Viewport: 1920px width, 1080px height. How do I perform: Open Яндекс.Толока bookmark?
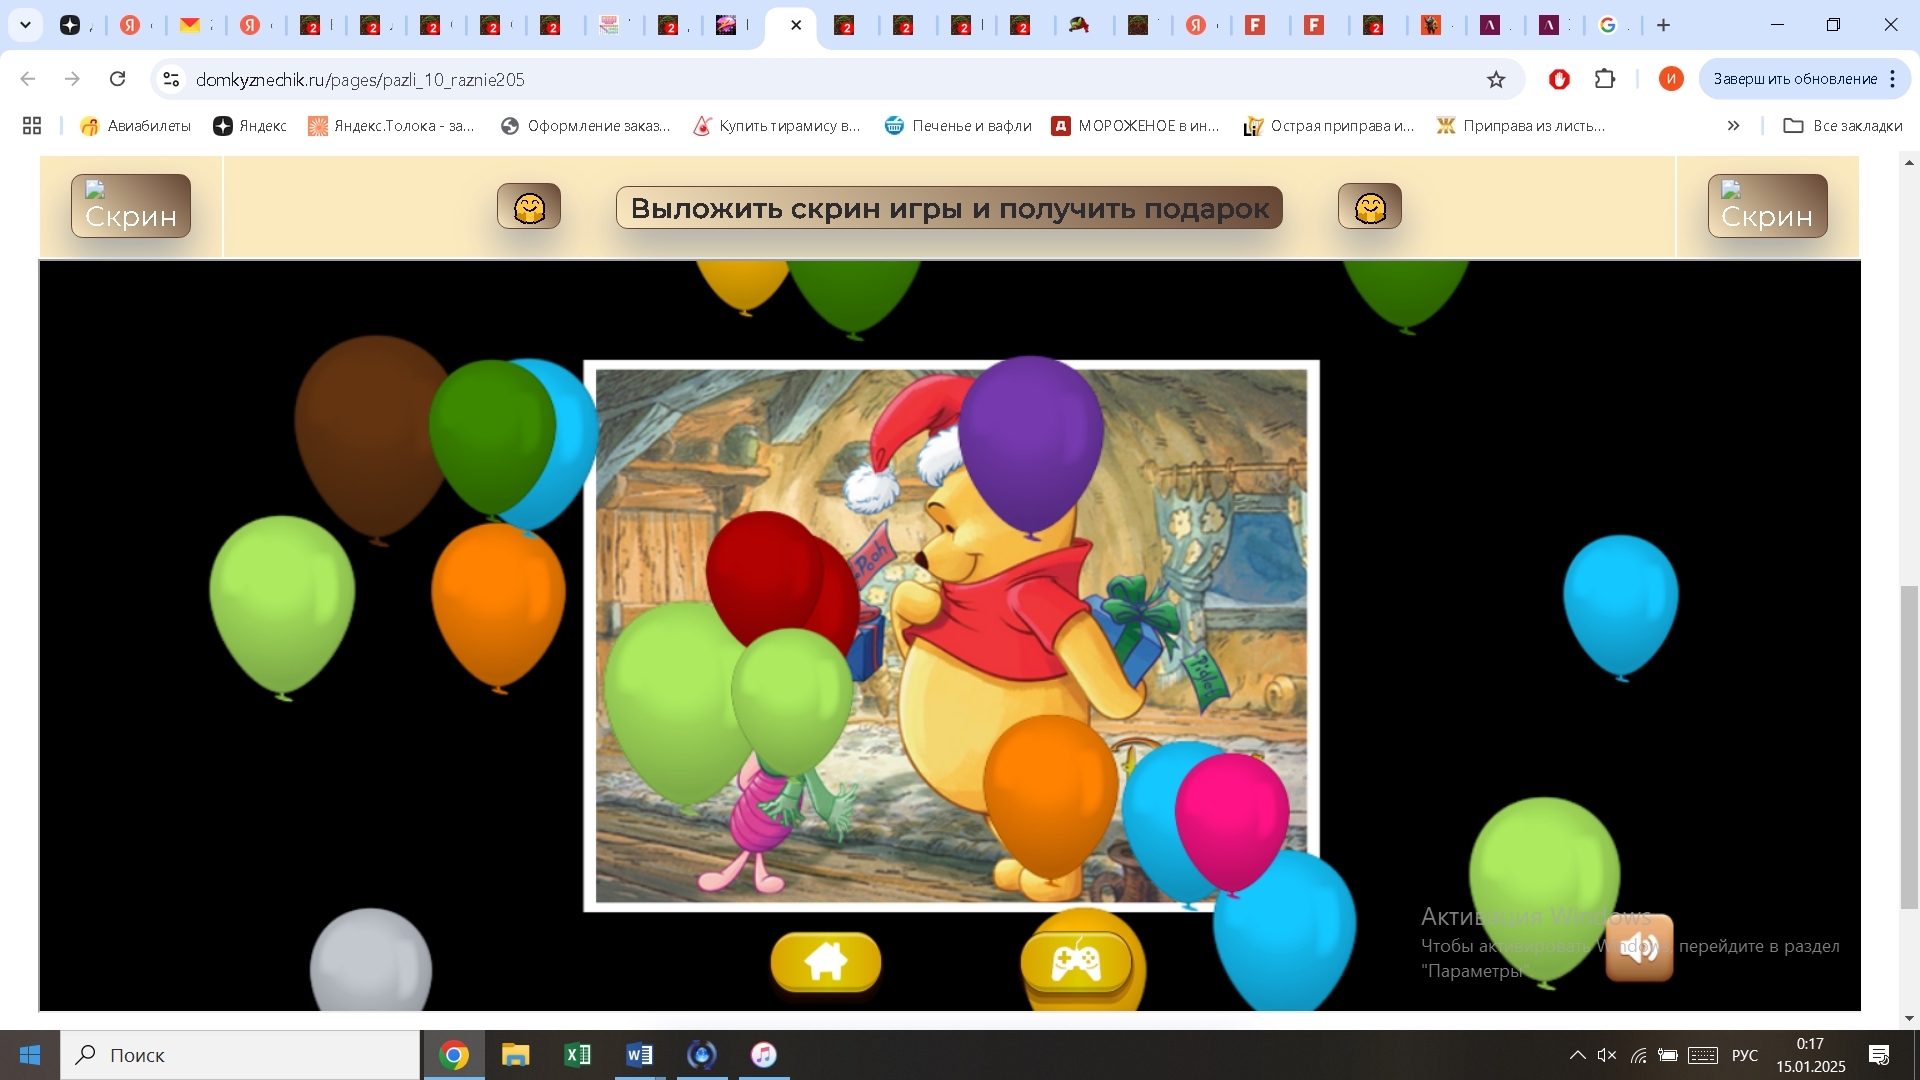[391, 125]
